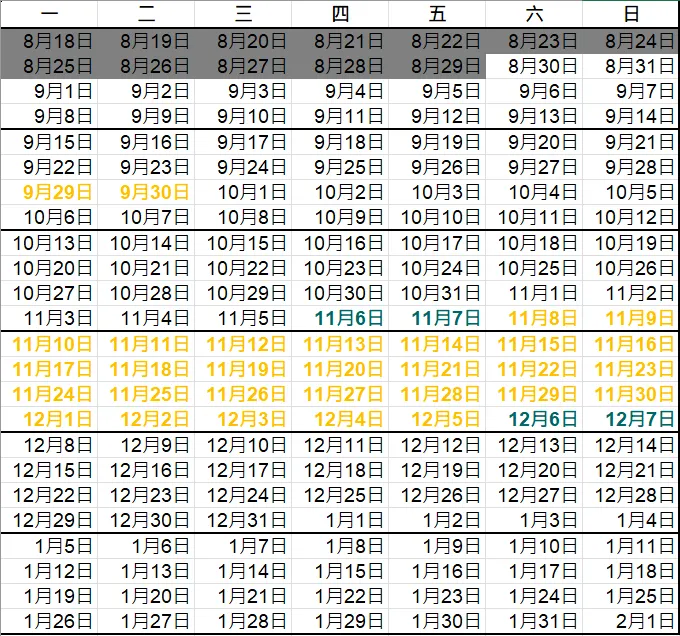Image resolution: width=680 pixels, height=636 pixels.
Task: Select the grey 8月27日 cell
Action: click(x=243, y=66)
